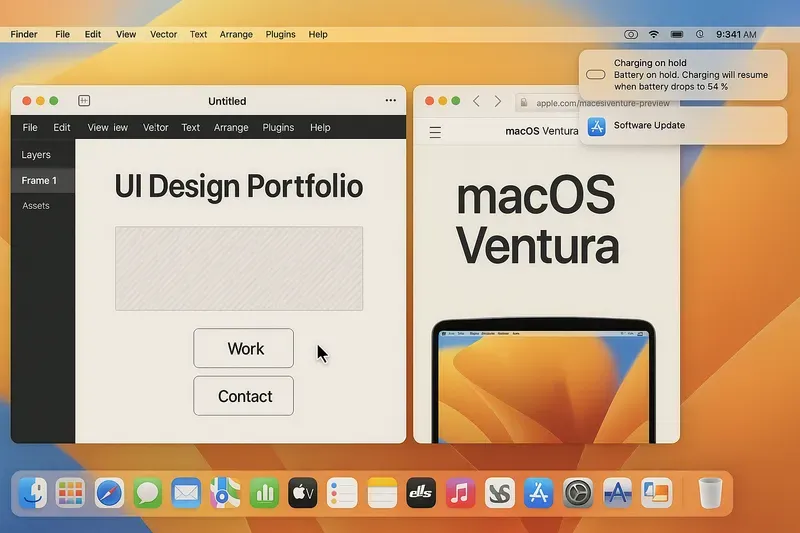The width and height of the screenshot is (800, 533).
Task: Open the Finder menu in the system menu bar
Action: tap(24, 34)
